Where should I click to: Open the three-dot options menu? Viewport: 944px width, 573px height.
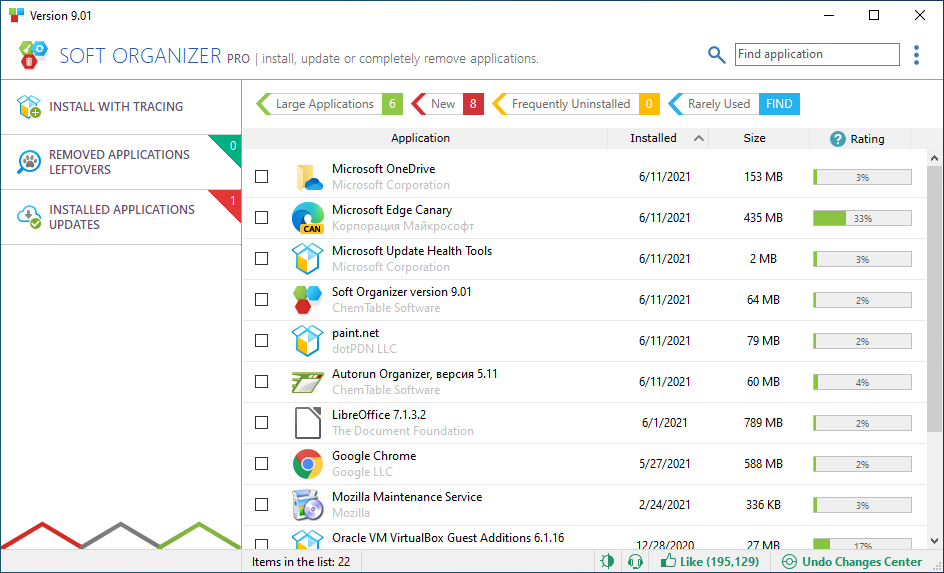(x=916, y=55)
